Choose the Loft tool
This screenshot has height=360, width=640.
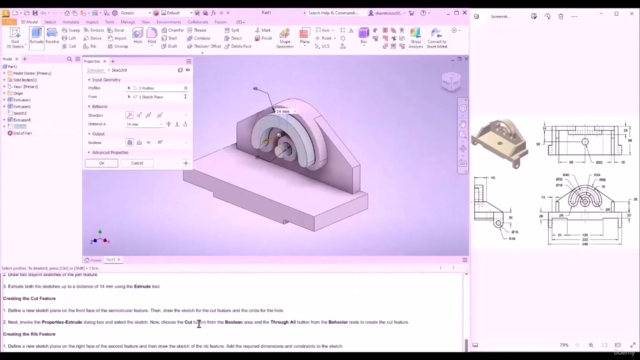coord(69,38)
